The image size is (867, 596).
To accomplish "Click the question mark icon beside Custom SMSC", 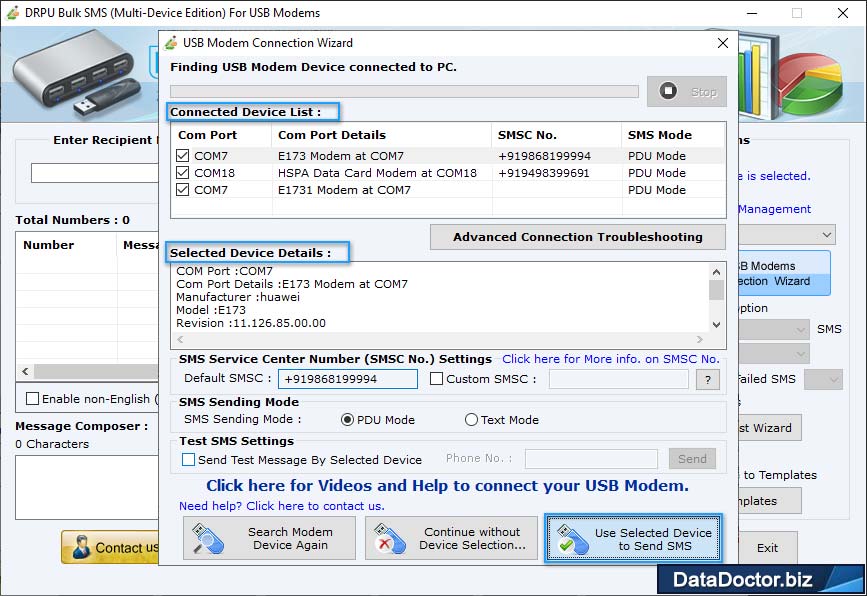I will click(706, 379).
